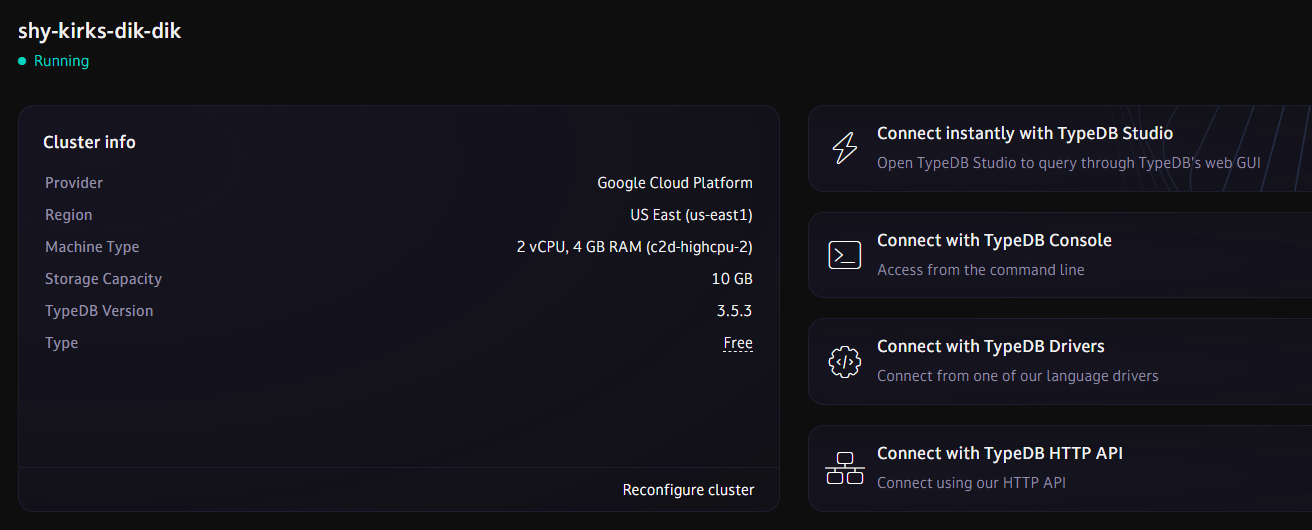Click the underlined Free type link
This screenshot has height=530, width=1312.
point(738,343)
